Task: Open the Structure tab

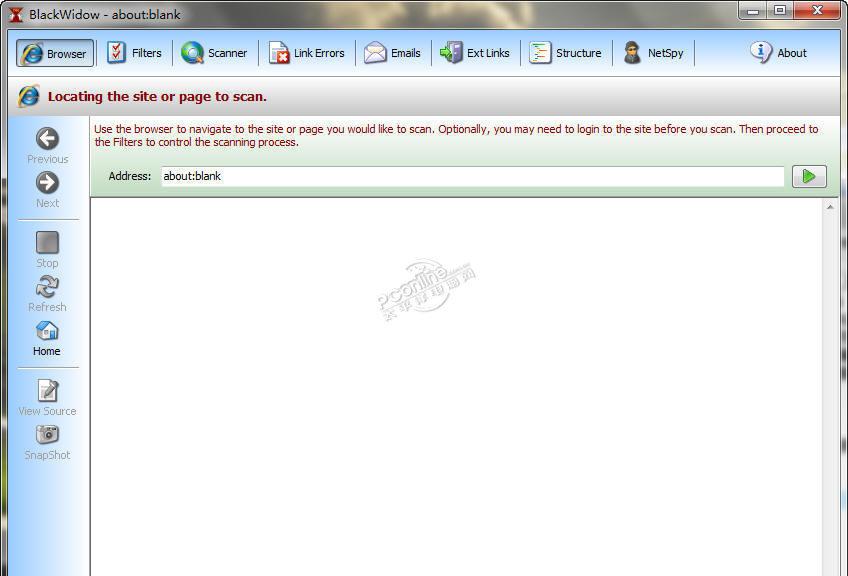Action: 566,53
